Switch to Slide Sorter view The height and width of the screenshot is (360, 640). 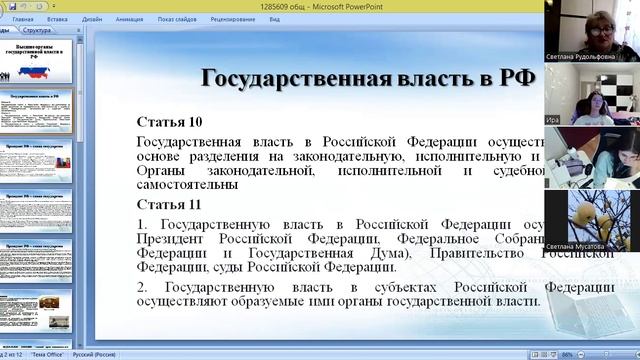(x=544, y=355)
